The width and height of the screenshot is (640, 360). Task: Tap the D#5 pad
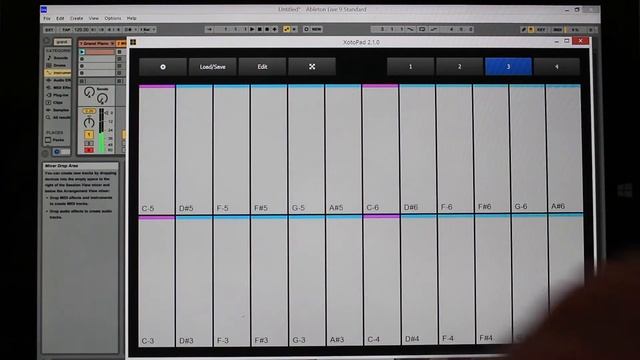(x=194, y=149)
